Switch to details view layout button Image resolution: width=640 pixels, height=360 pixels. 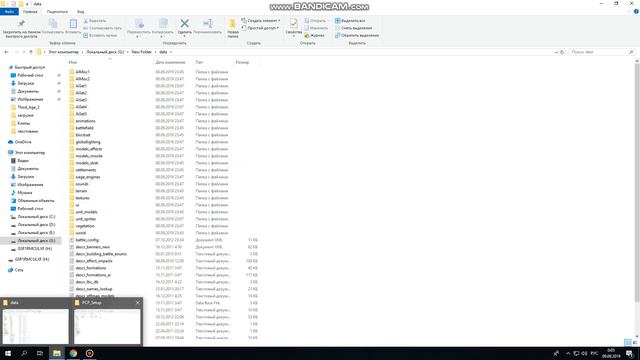coord(628,342)
